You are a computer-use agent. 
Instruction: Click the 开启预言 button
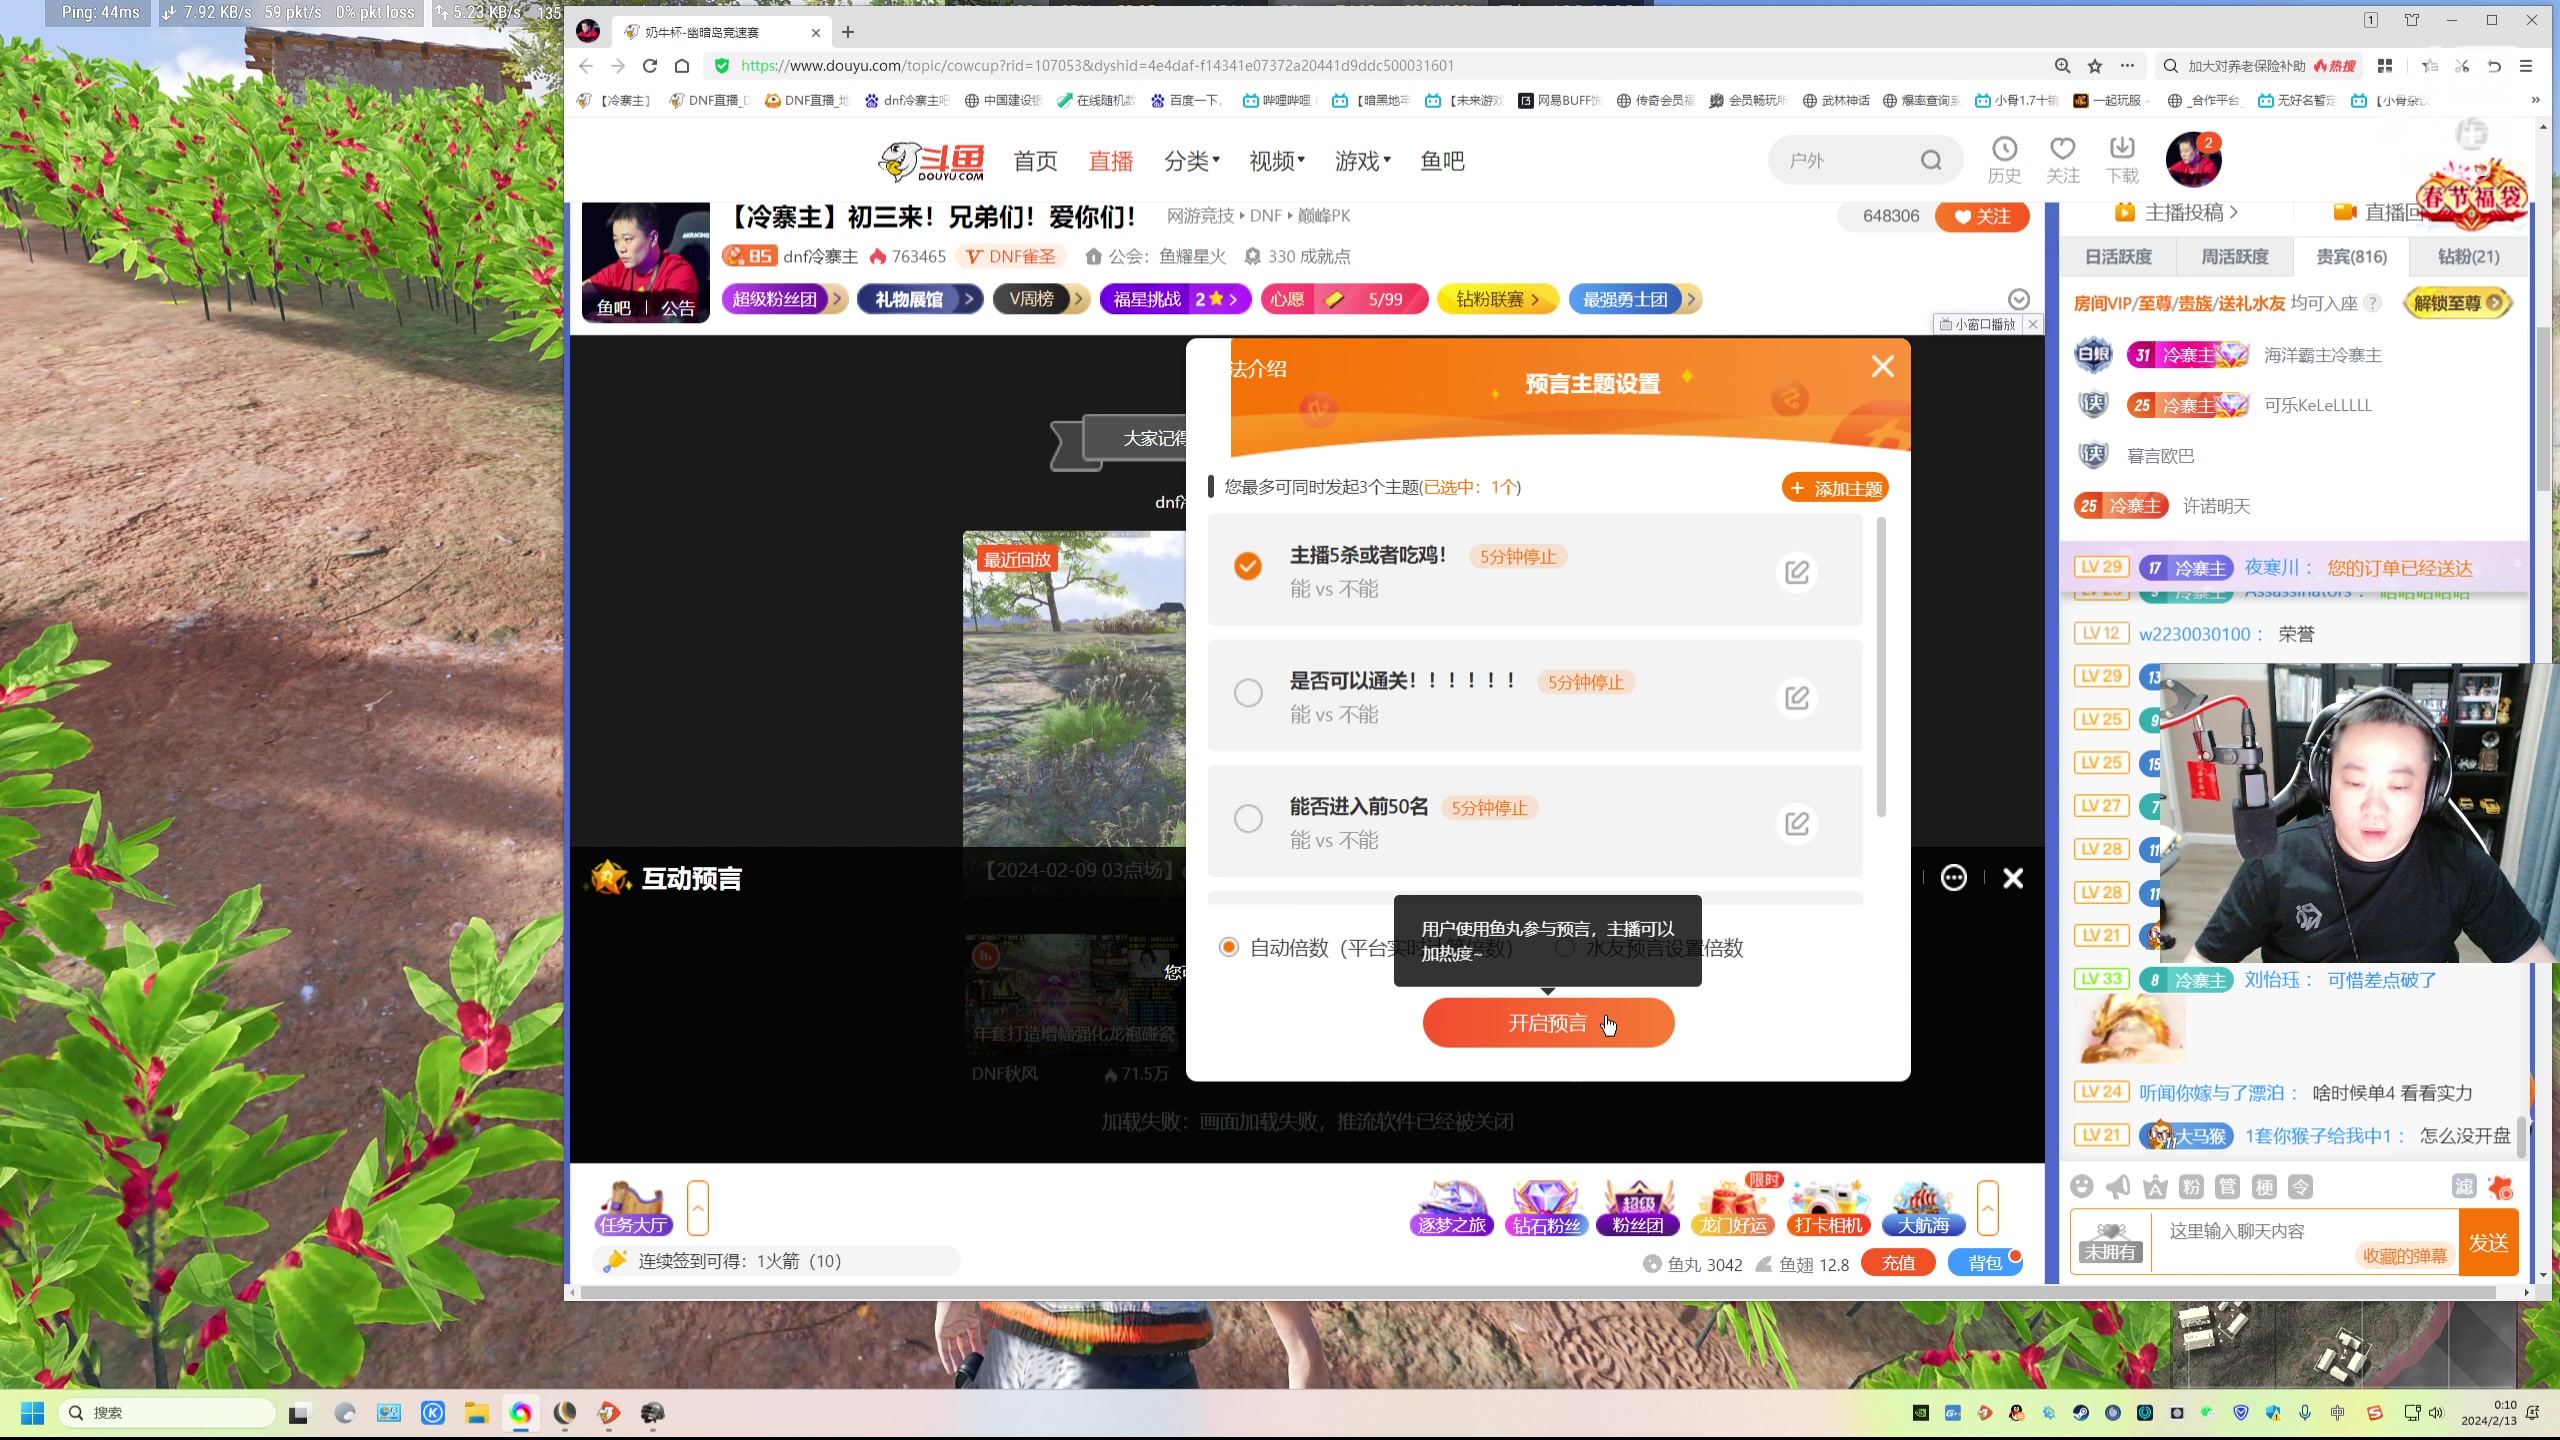1548,1023
